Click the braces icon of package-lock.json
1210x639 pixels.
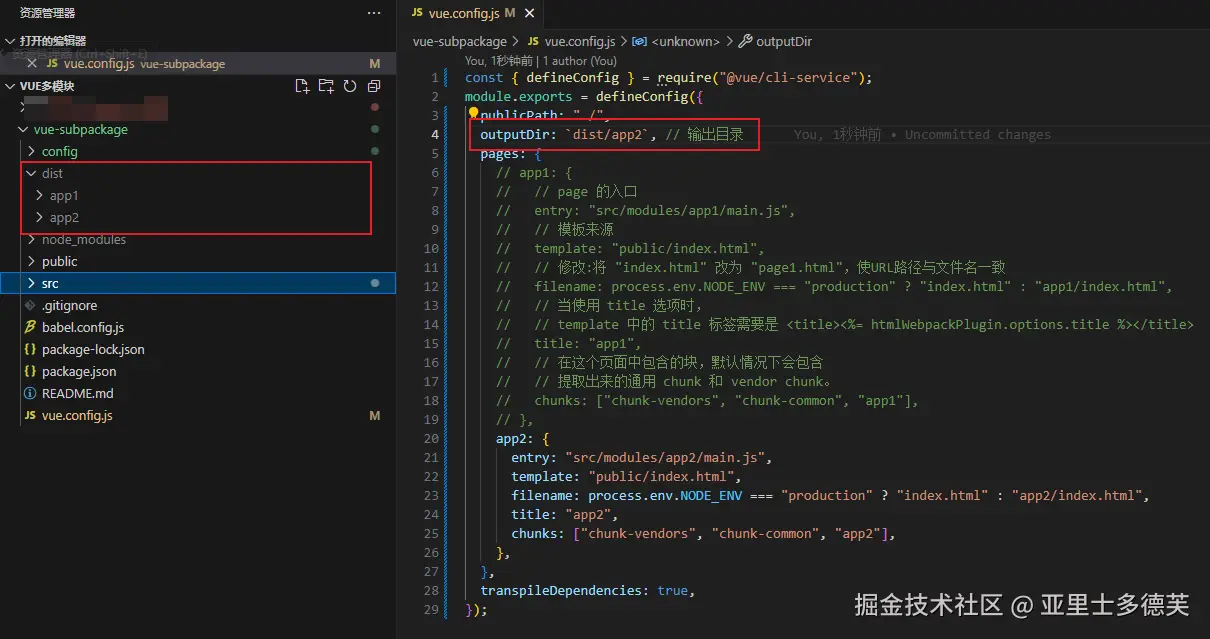pos(30,349)
